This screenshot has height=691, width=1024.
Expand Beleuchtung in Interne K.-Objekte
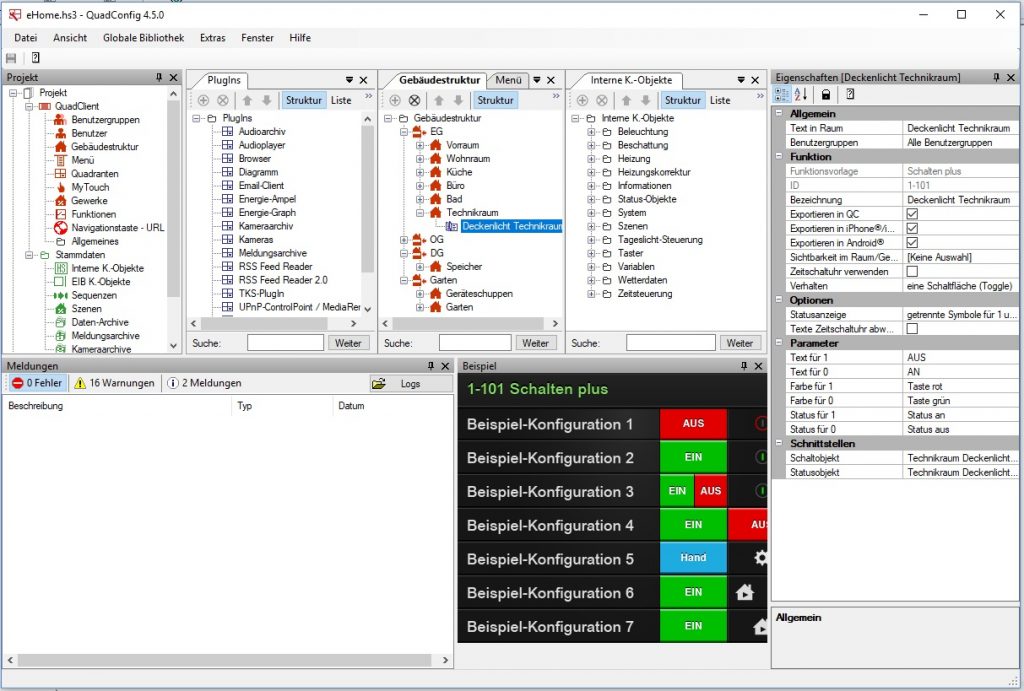click(591, 131)
